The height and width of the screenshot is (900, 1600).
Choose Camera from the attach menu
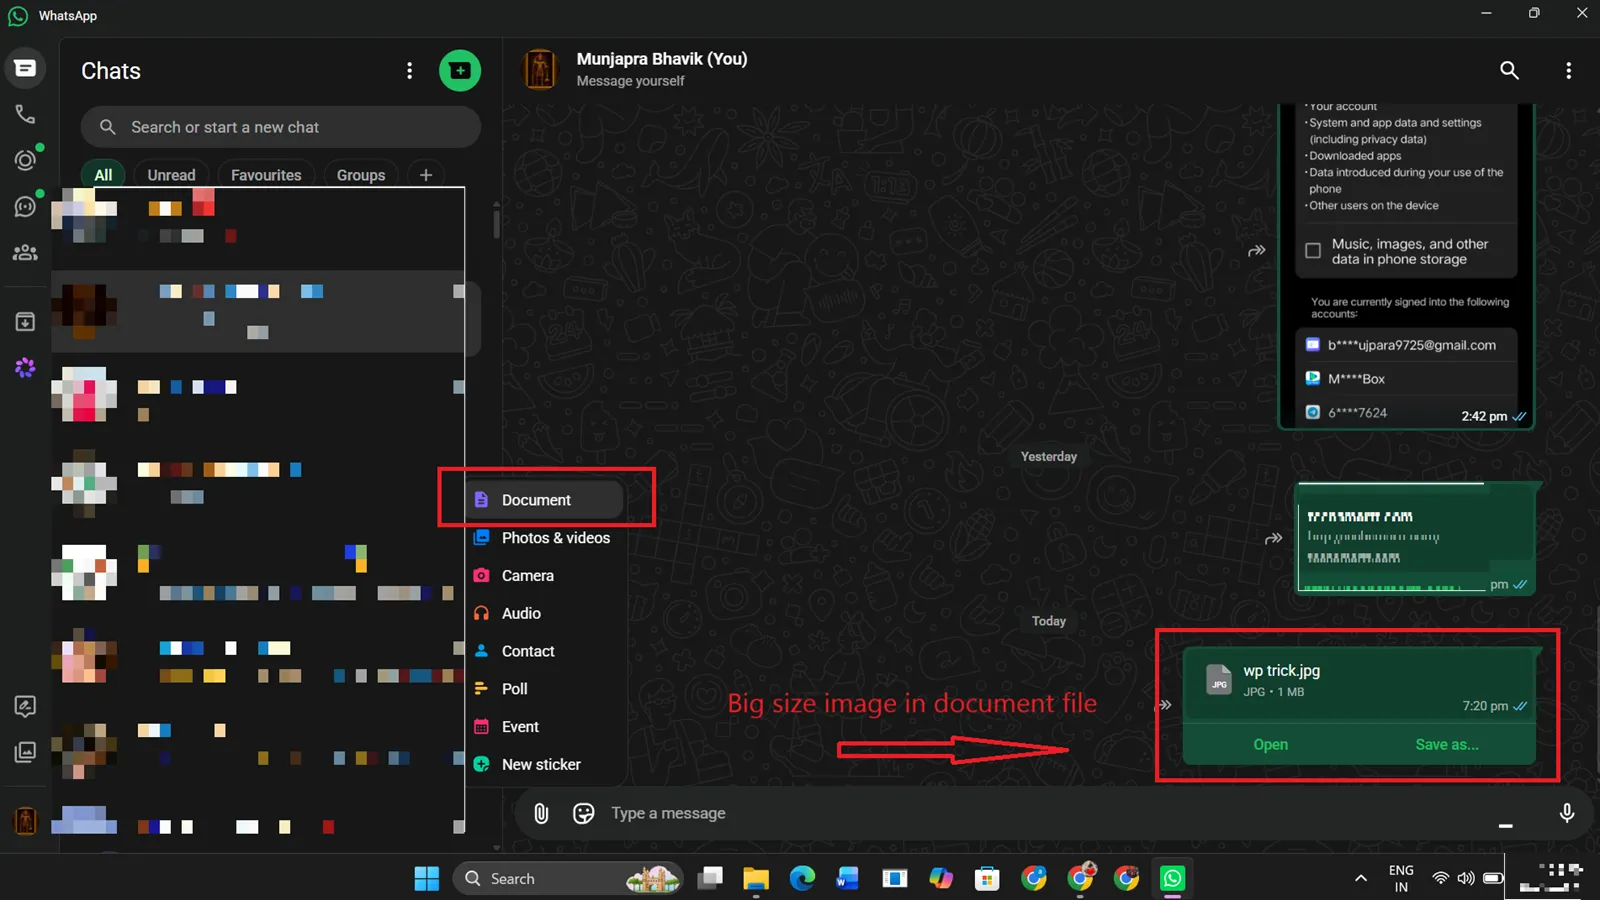tap(546, 576)
